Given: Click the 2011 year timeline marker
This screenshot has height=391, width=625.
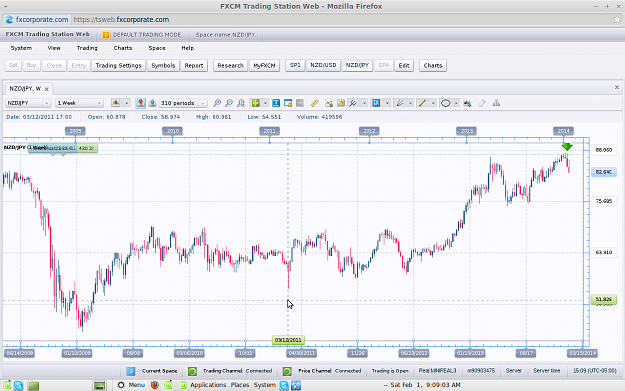Looking at the screenshot, I should click(269, 131).
